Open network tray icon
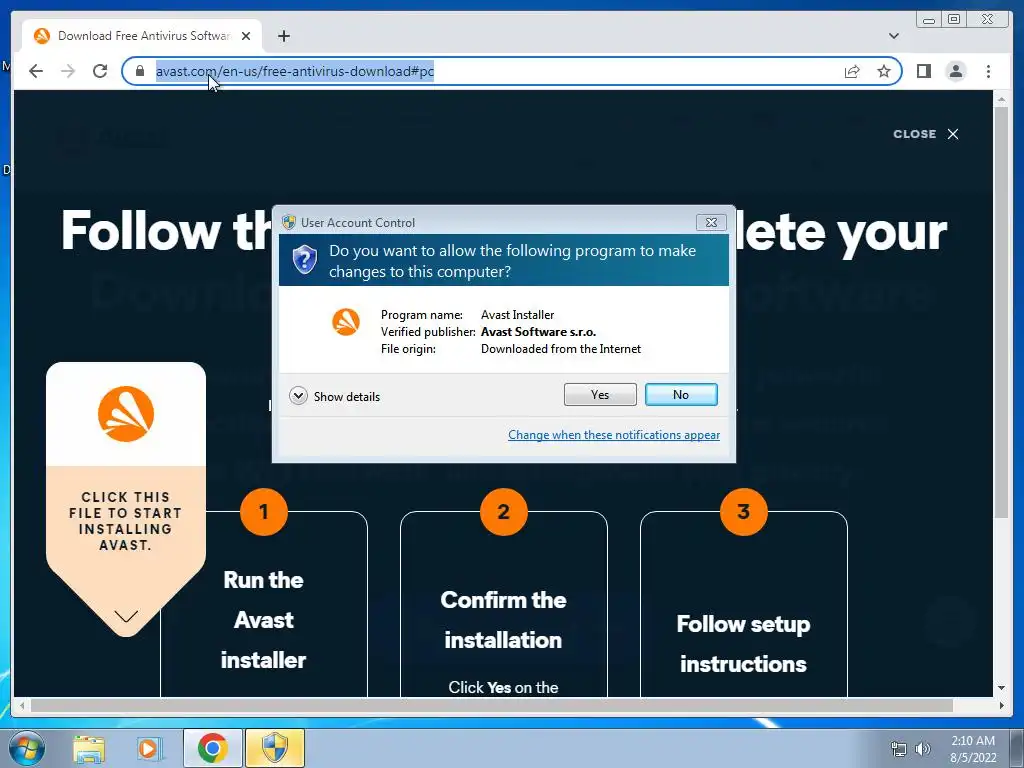 tap(899, 748)
